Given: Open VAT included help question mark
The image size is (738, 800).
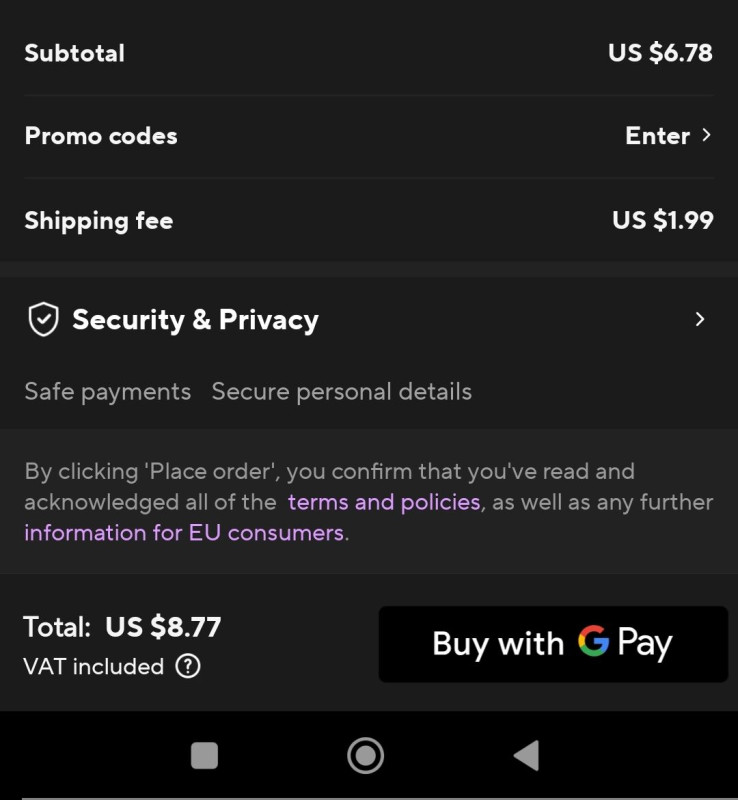Looking at the screenshot, I should (x=187, y=666).
